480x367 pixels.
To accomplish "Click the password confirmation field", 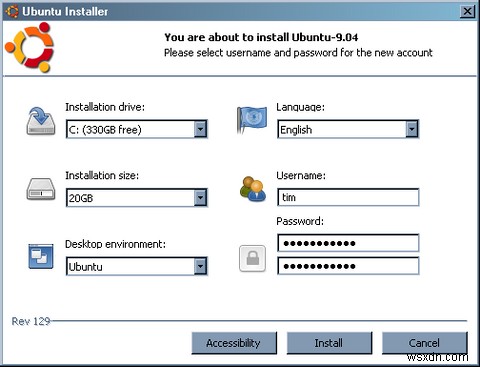I will (348, 266).
